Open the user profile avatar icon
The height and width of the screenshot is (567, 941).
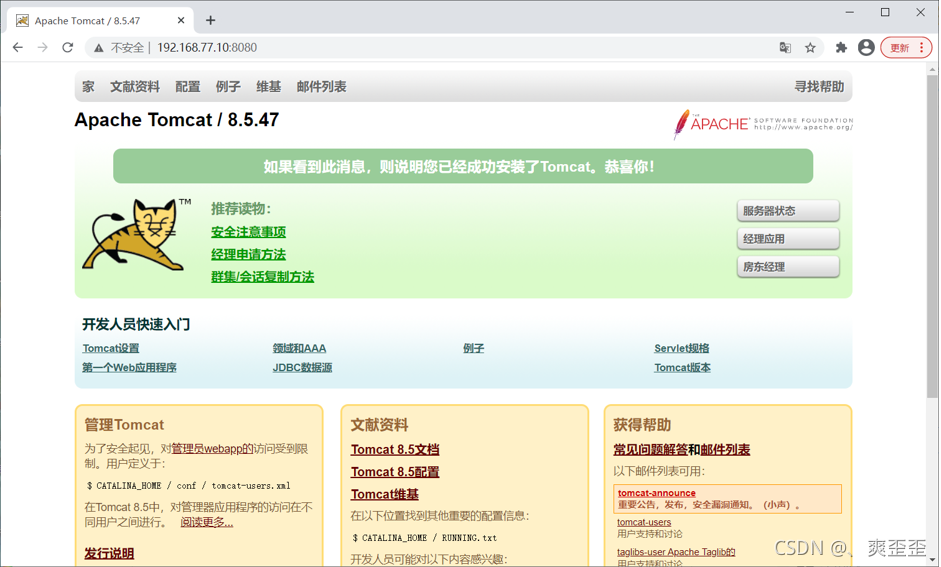coord(866,47)
